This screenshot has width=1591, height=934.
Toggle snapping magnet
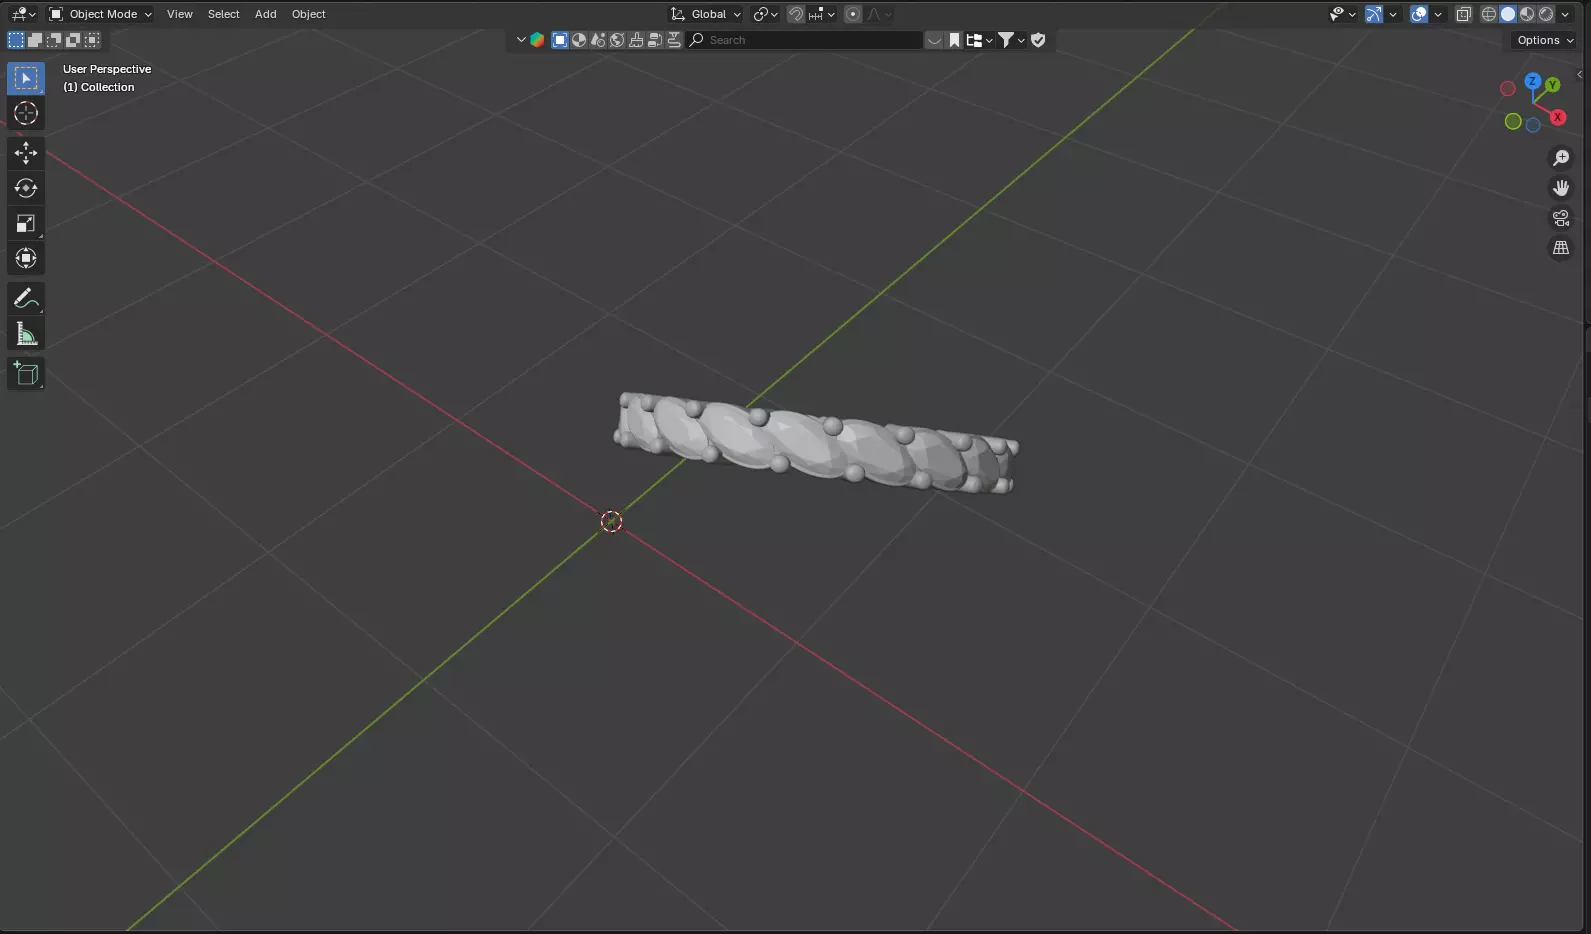tap(796, 14)
